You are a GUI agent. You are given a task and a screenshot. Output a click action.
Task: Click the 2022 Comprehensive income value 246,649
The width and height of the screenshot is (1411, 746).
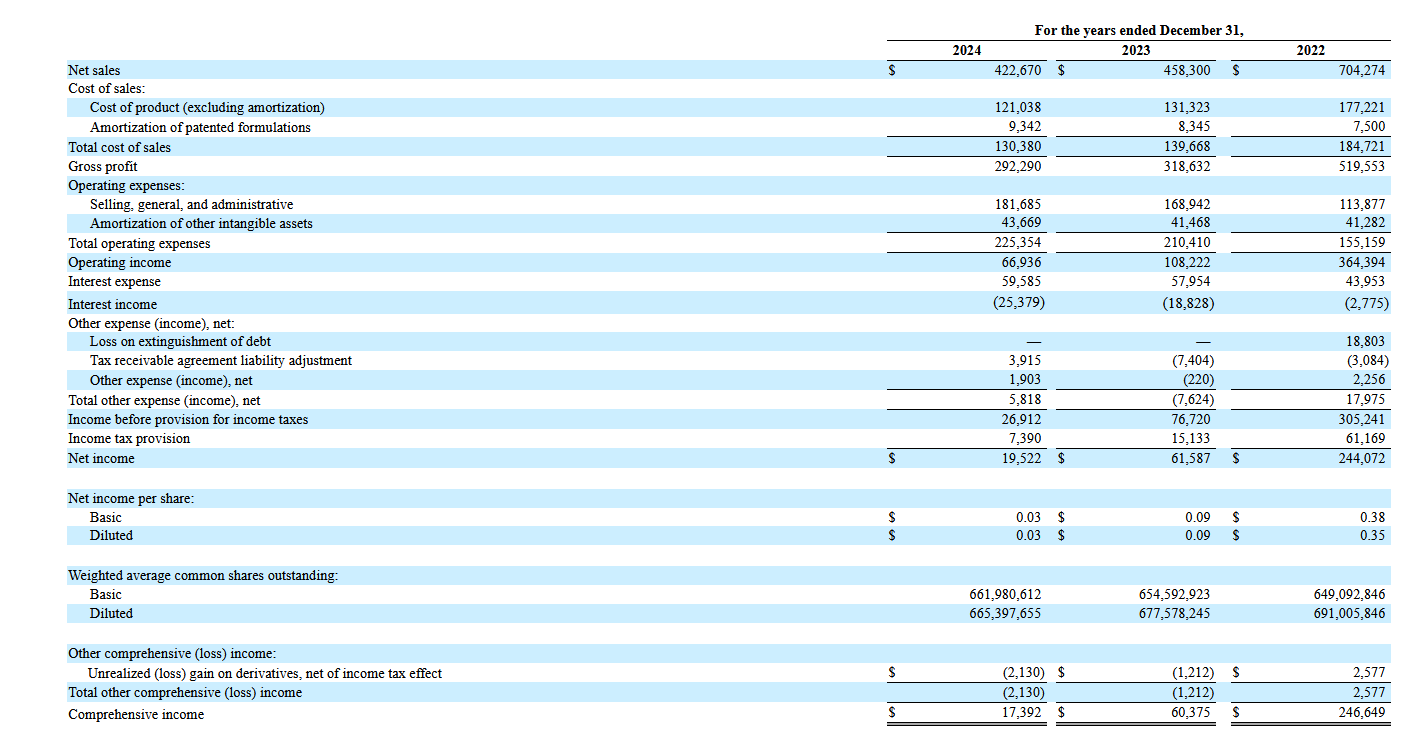coord(1361,713)
